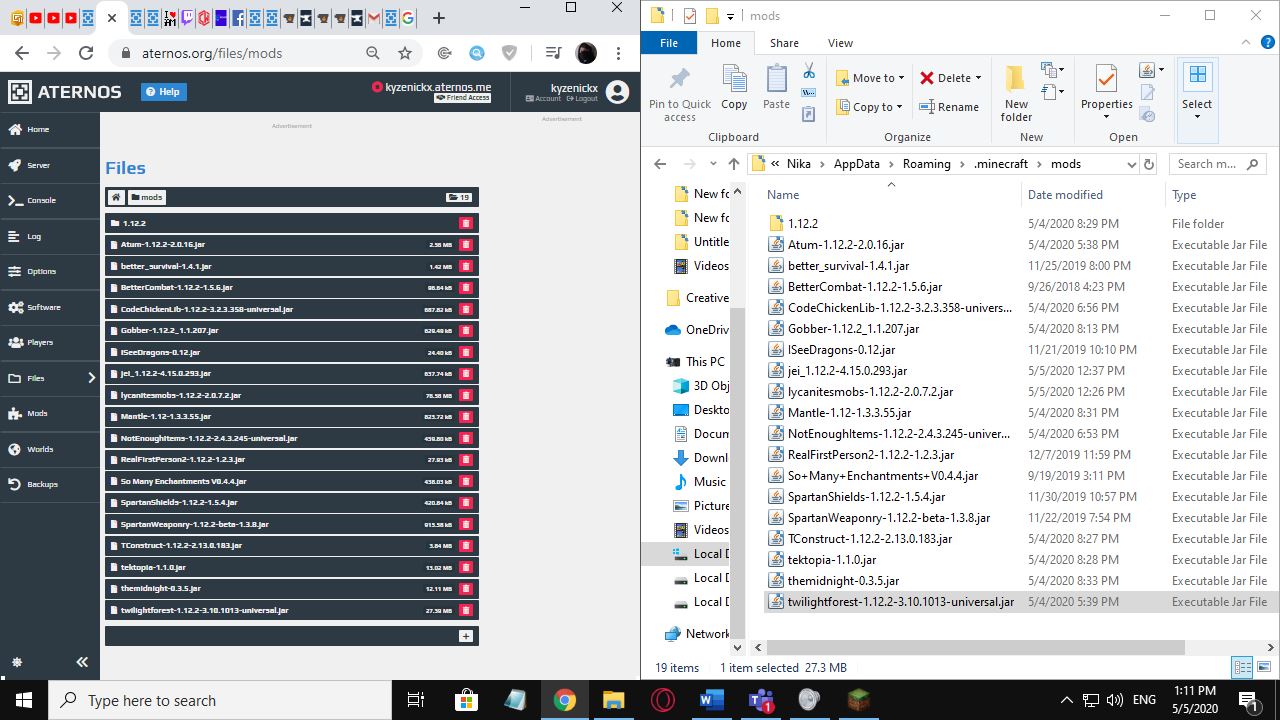
Task: Open the Backups page in Aternos sidebar
Action: point(50,484)
